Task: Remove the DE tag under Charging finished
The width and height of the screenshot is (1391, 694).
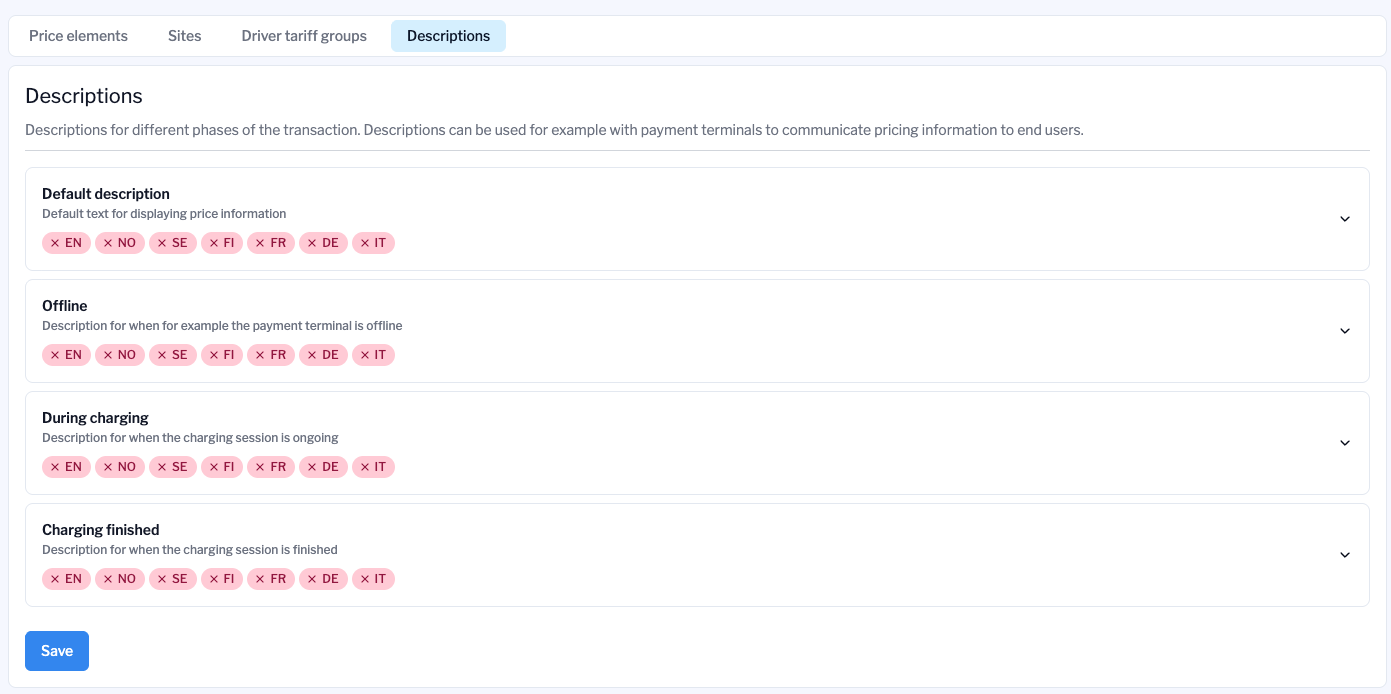Action: 313,578
